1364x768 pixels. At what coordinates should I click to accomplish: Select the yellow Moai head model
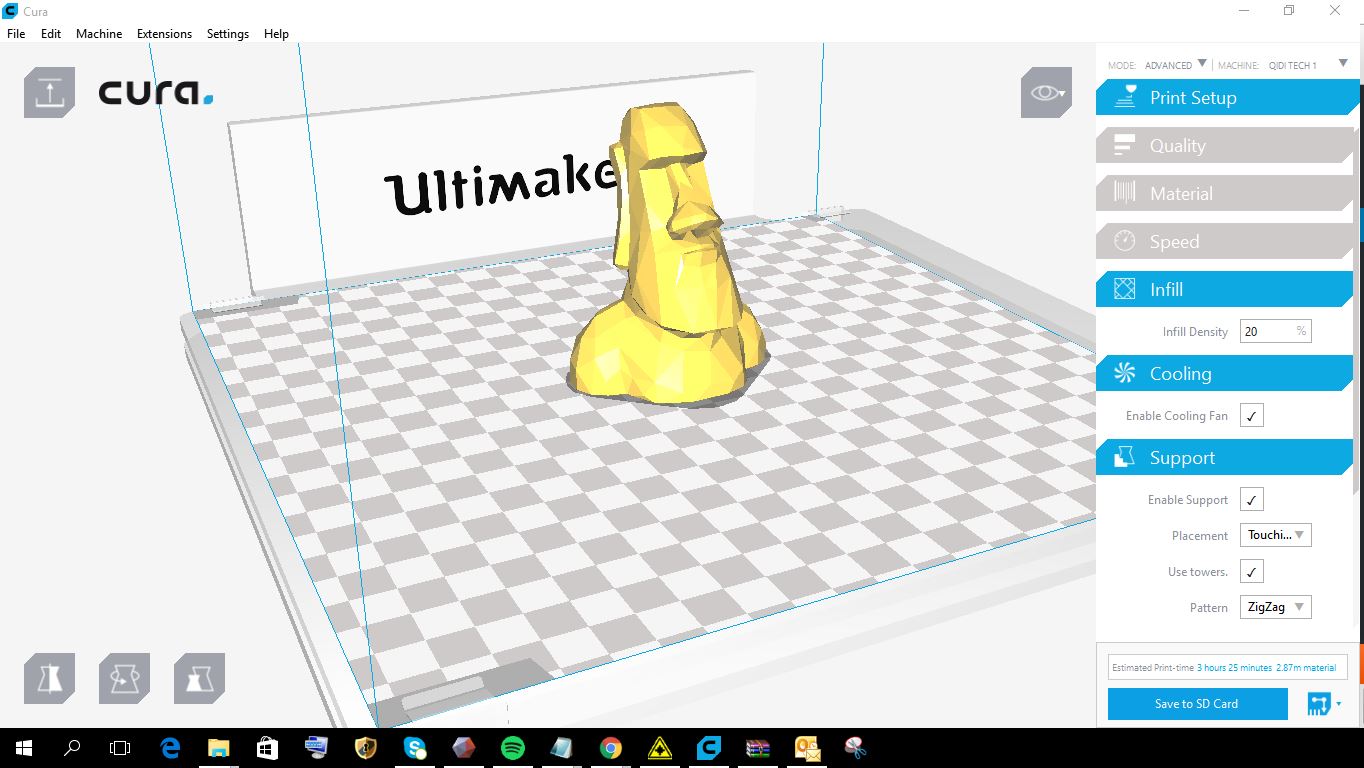tap(668, 255)
